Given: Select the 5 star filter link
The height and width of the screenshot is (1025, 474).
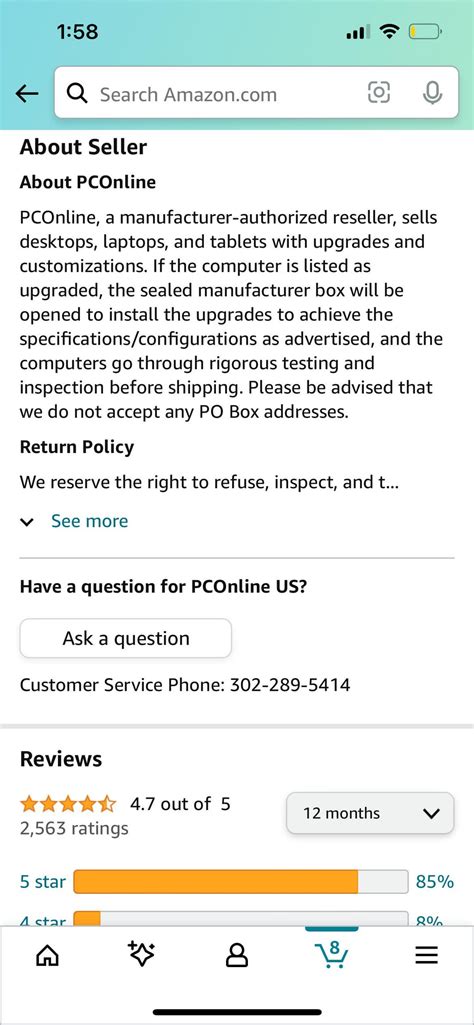Looking at the screenshot, I should pyautogui.click(x=42, y=882).
